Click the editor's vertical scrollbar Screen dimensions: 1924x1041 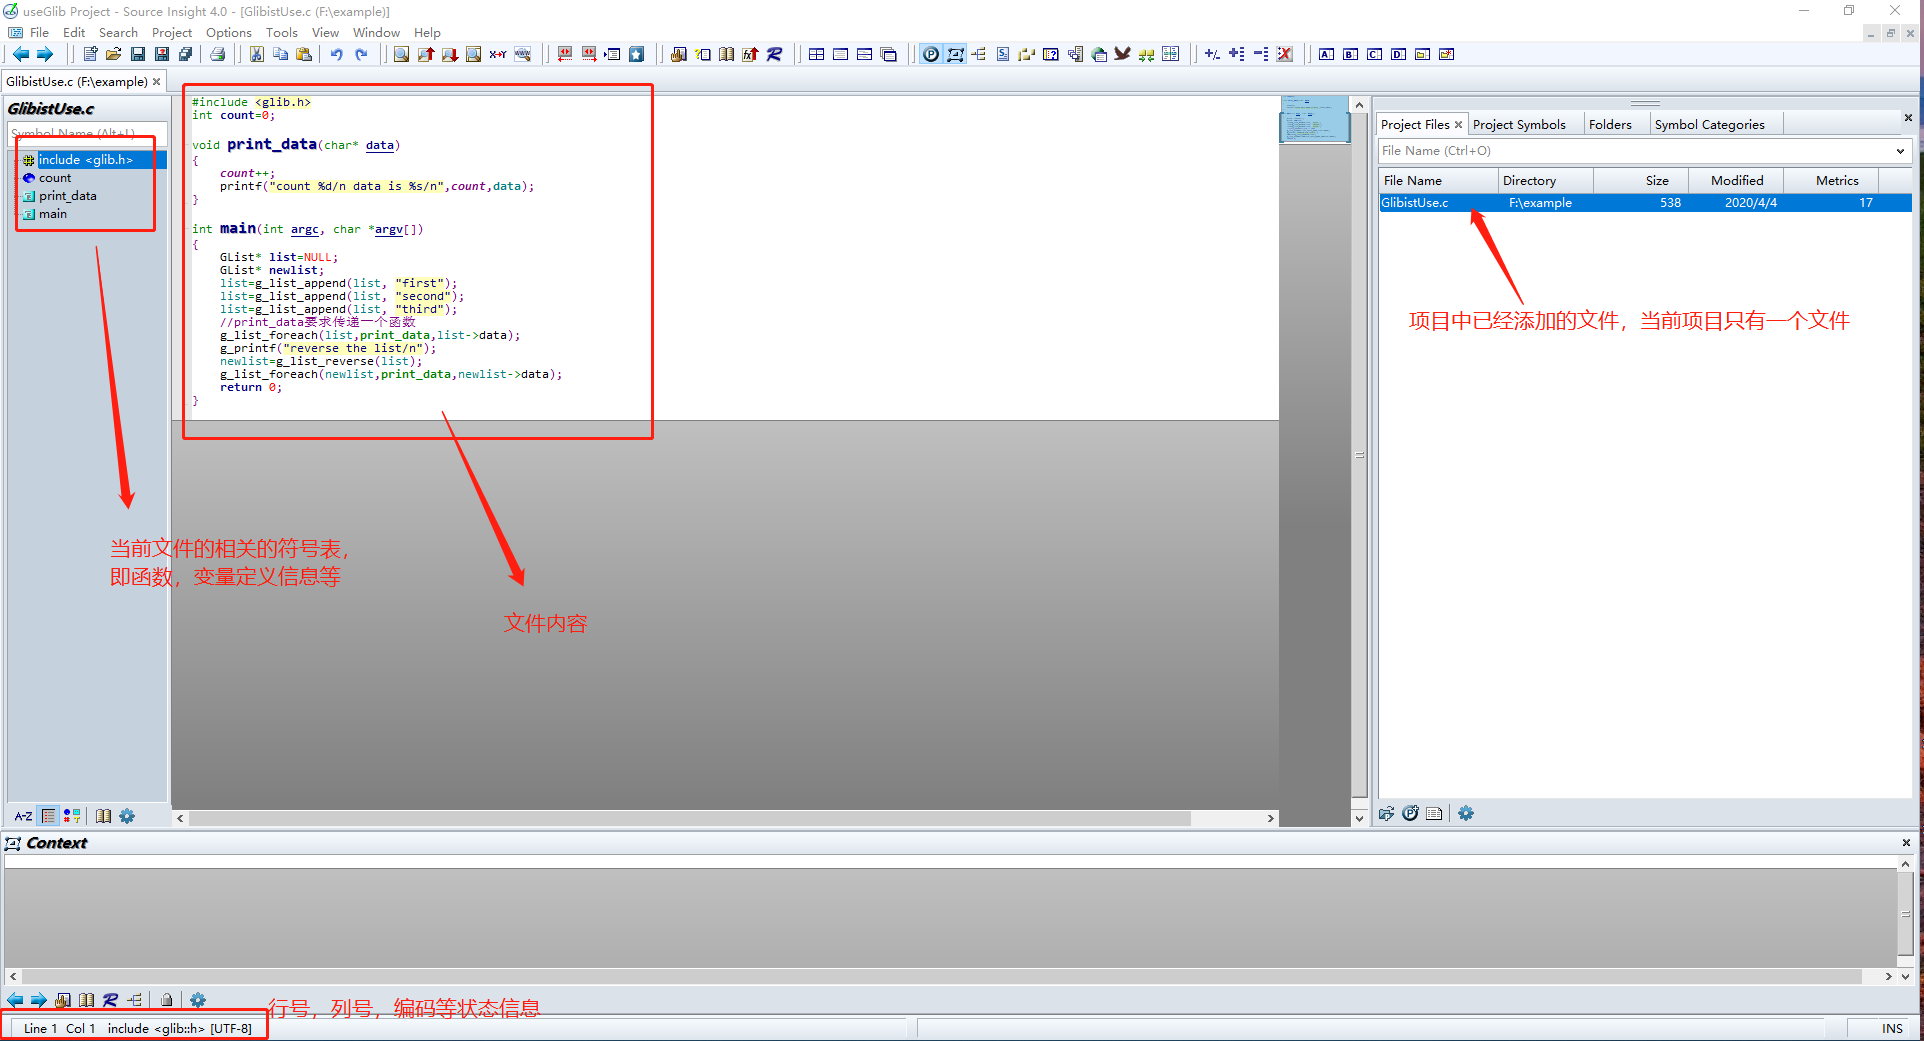pos(1360,450)
